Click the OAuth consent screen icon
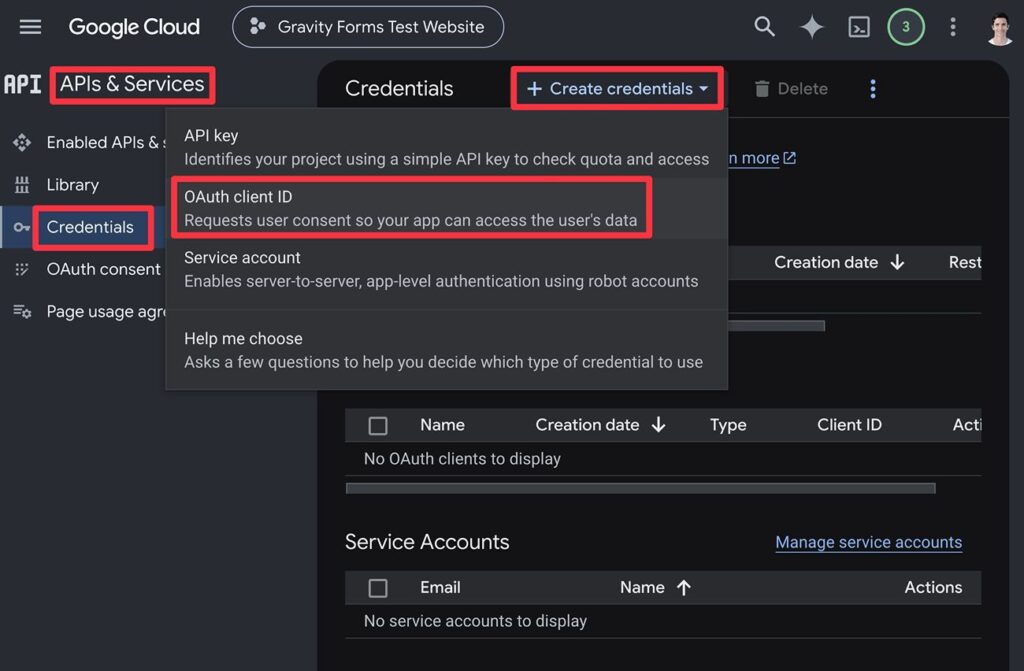Image resolution: width=1024 pixels, height=671 pixels. pos(22,269)
